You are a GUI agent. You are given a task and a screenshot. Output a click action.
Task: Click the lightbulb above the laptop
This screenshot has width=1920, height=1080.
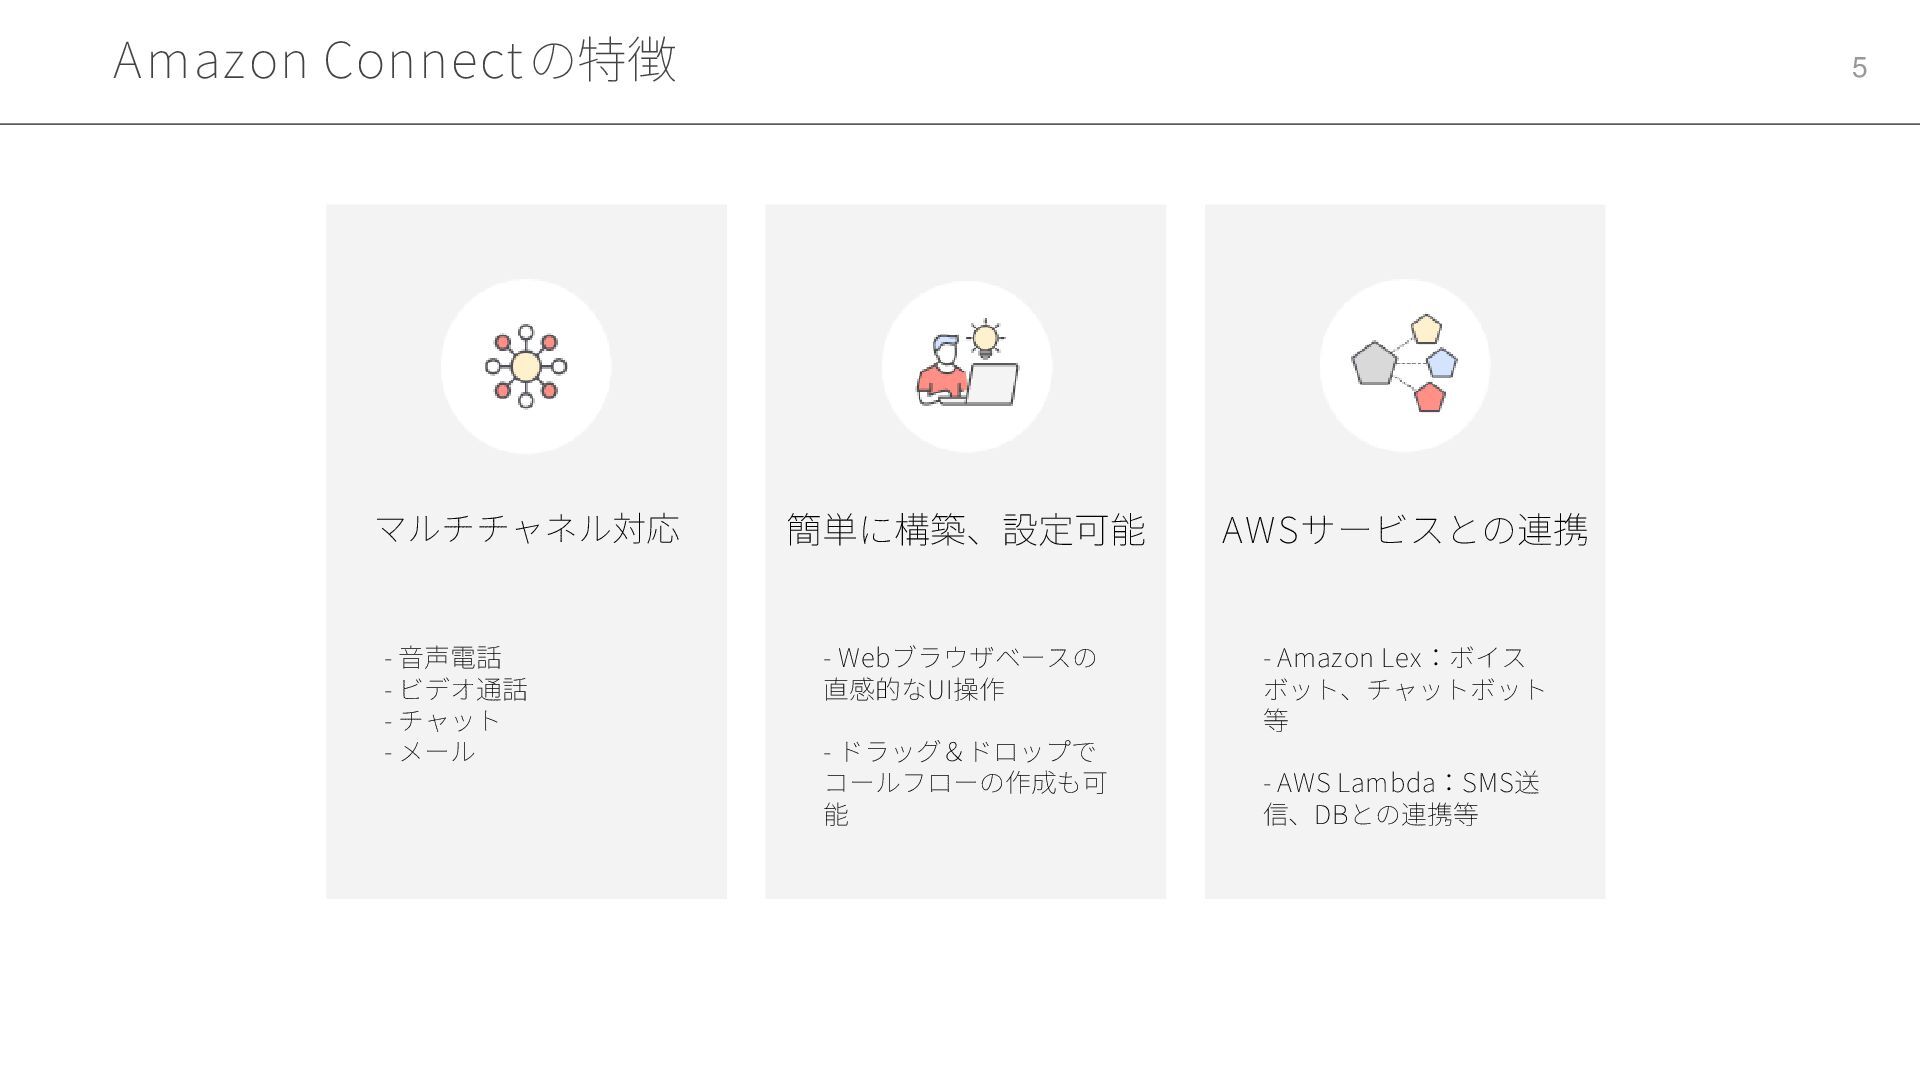tap(986, 340)
